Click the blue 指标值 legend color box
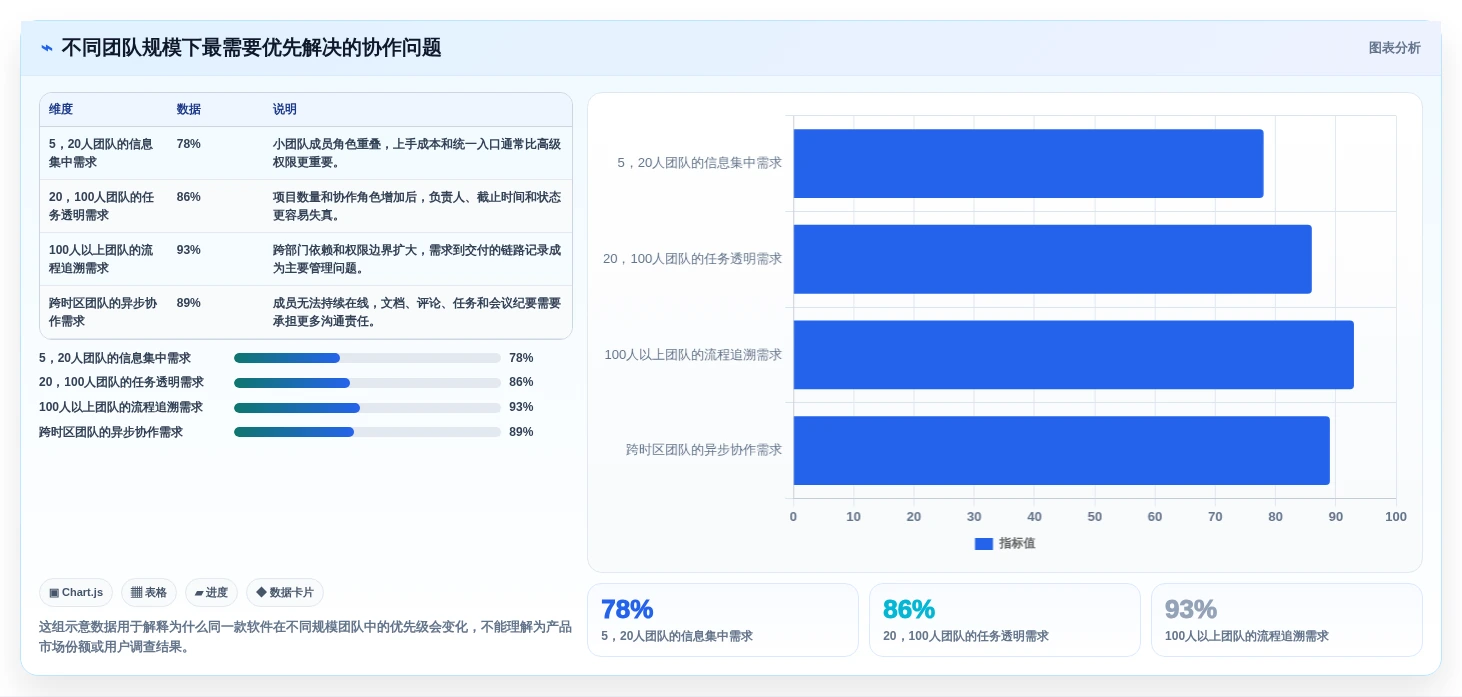The height and width of the screenshot is (697, 1462). coord(984,543)
